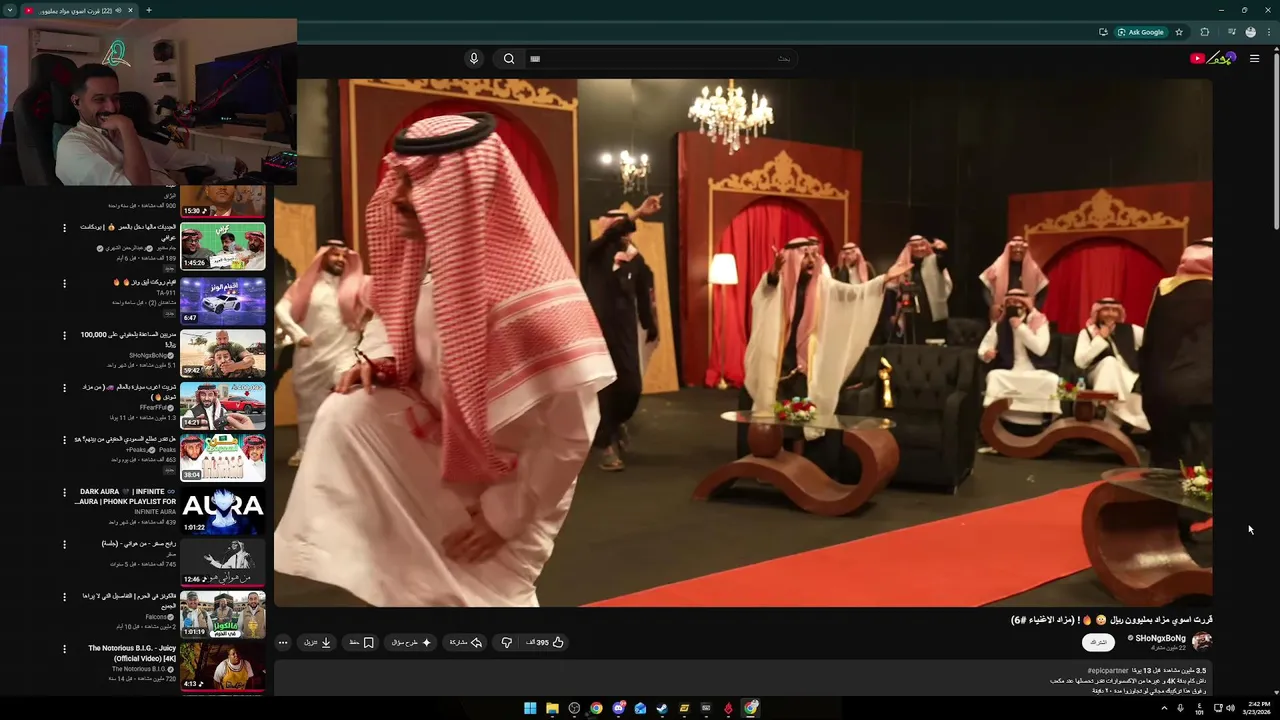Open the 15:30 video thumbnail
The height and width of the screenshot is (720, 1280).
(223, 201)
